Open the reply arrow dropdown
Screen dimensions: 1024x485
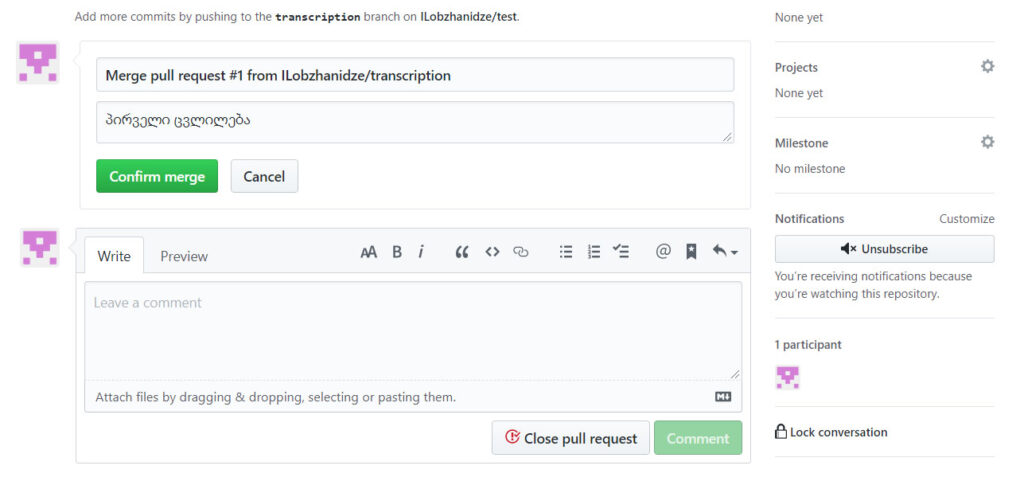point(724,252)
